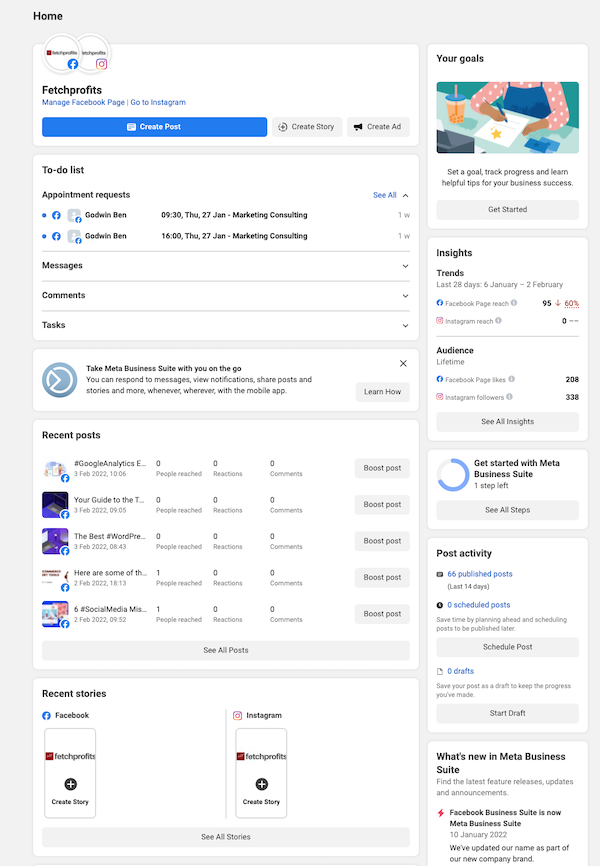Click the lightning bolt icon by Meta announcement
600x866 pixels.
441,813
